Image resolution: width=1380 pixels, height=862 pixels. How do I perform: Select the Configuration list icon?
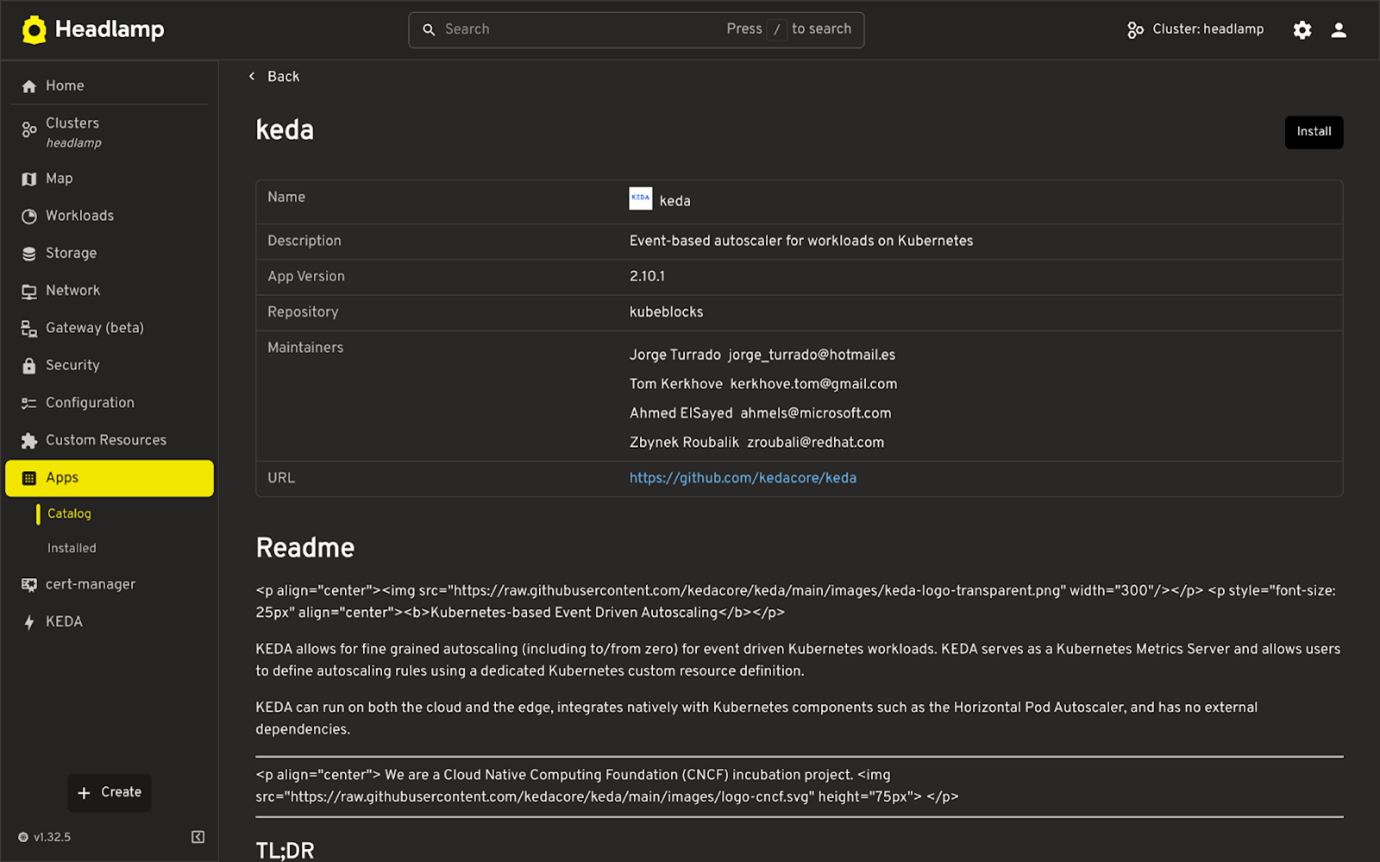pos(29,403)
